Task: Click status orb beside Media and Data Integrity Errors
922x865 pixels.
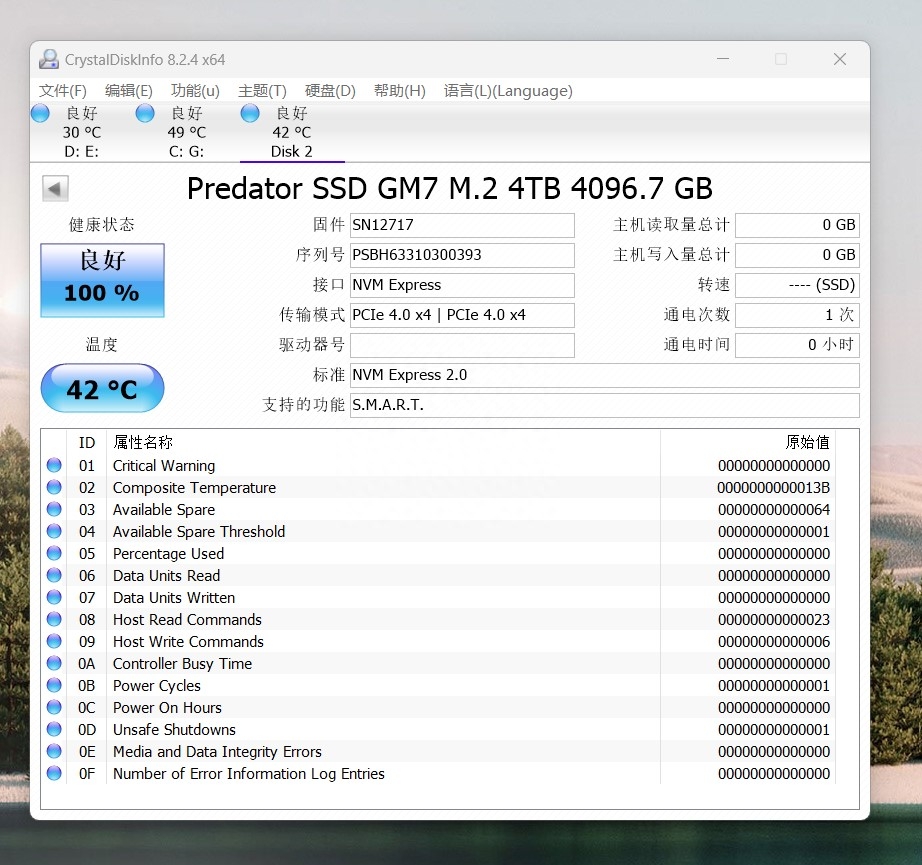Action: 54,751
